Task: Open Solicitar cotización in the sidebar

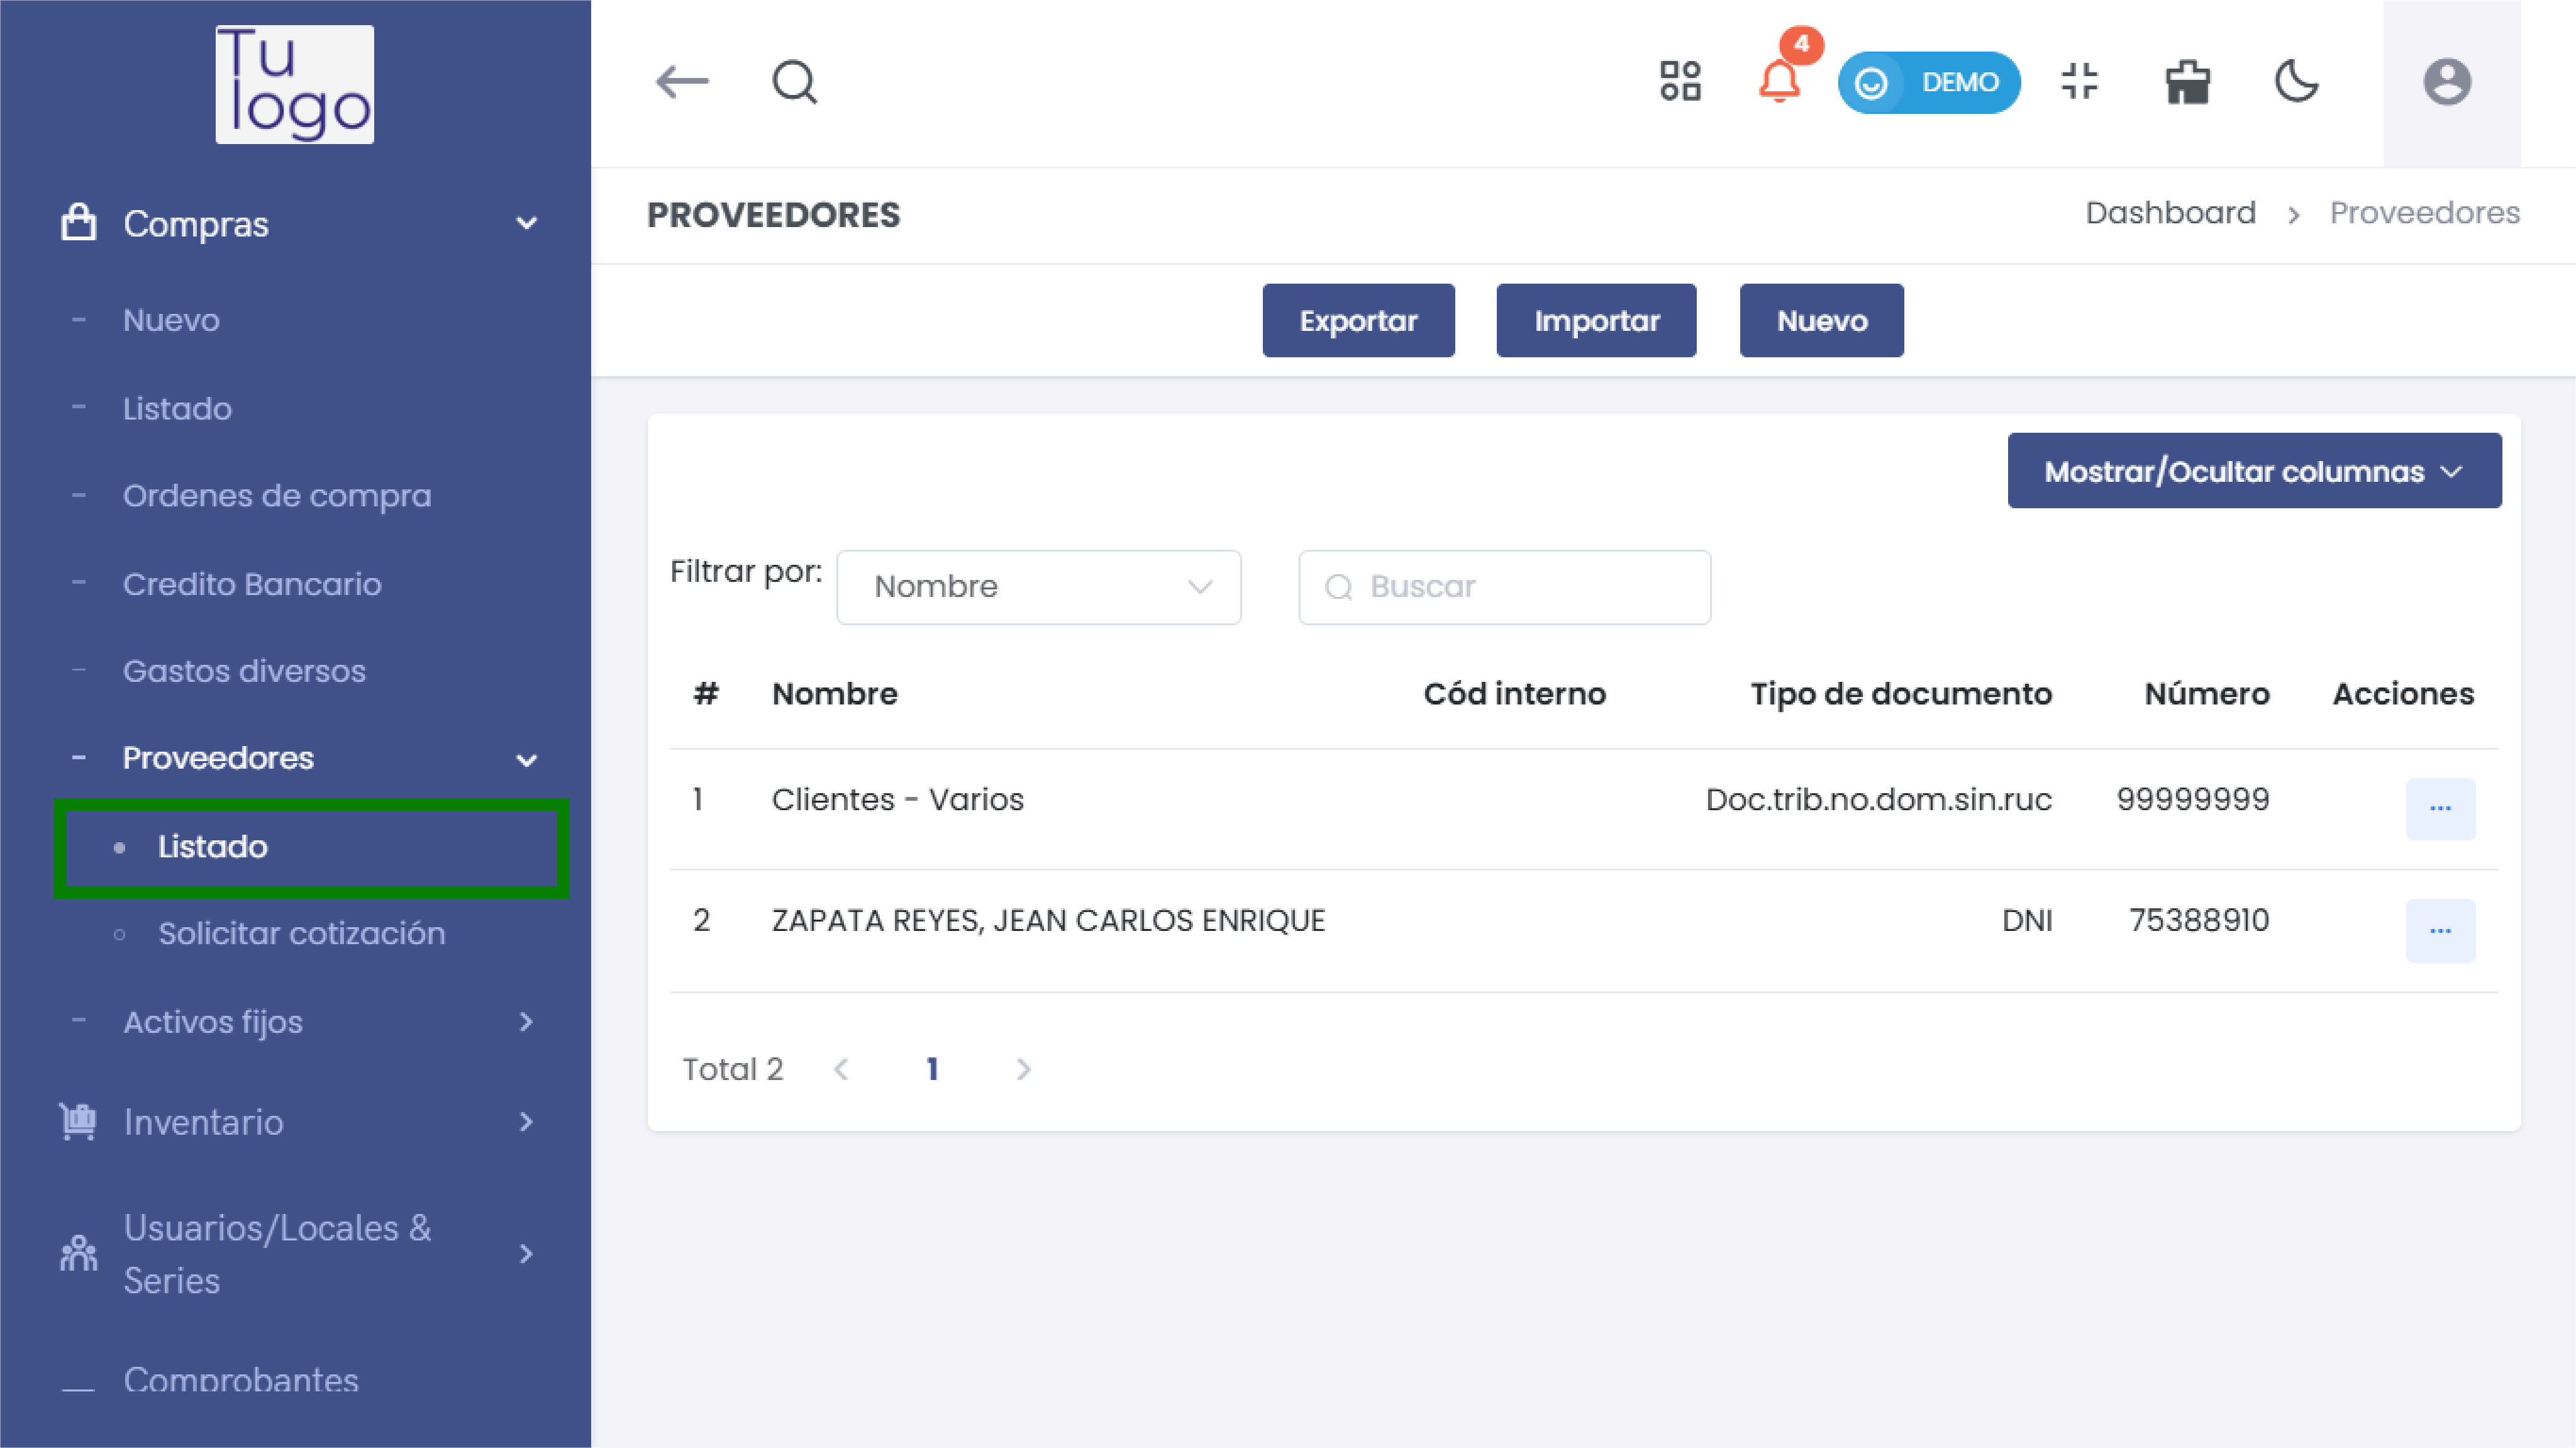Action: (302, 933)
